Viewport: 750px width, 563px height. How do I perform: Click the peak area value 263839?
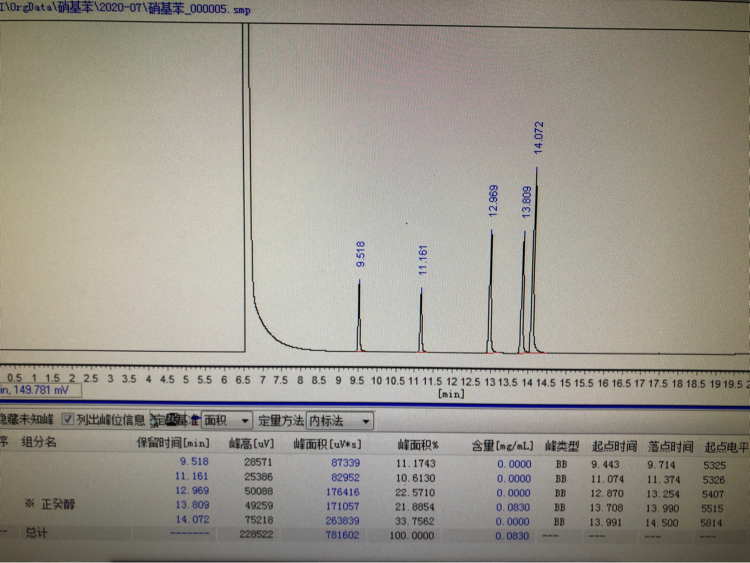pos(342,521)
